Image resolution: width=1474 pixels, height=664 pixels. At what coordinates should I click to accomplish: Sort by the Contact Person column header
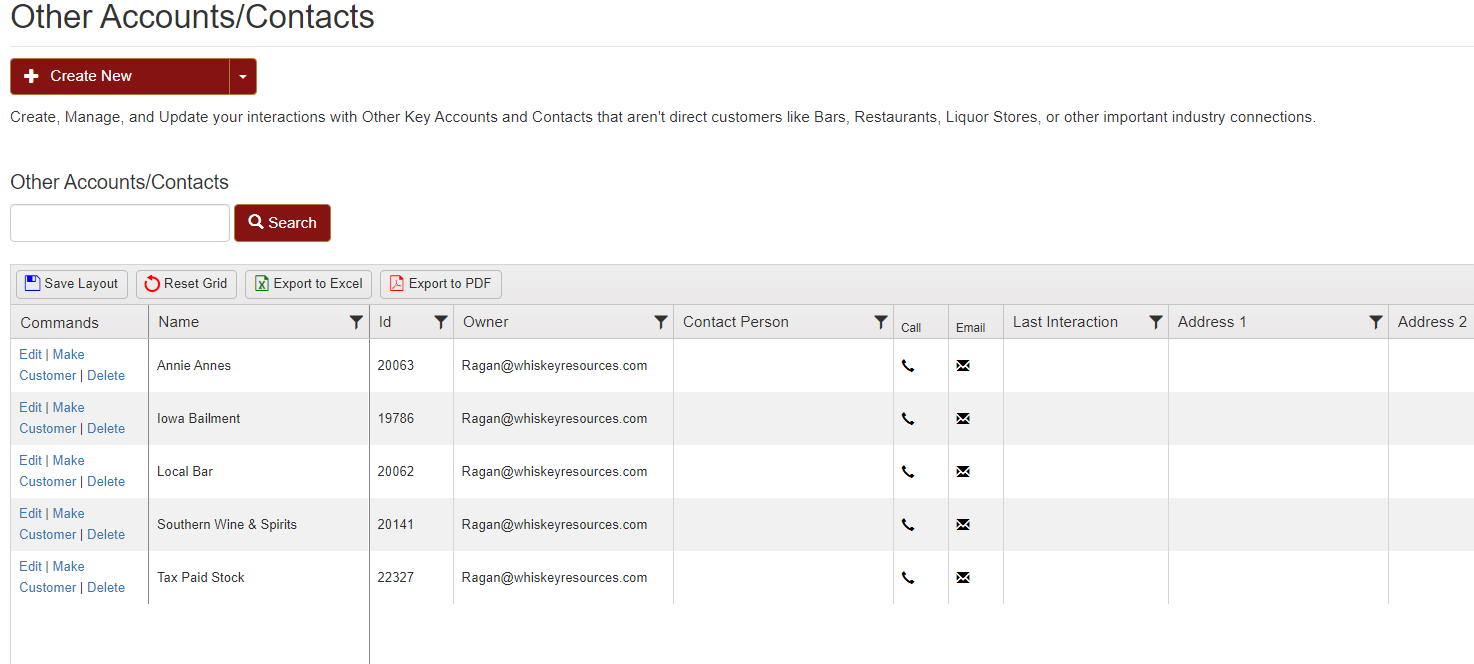(x=736, y=322)
